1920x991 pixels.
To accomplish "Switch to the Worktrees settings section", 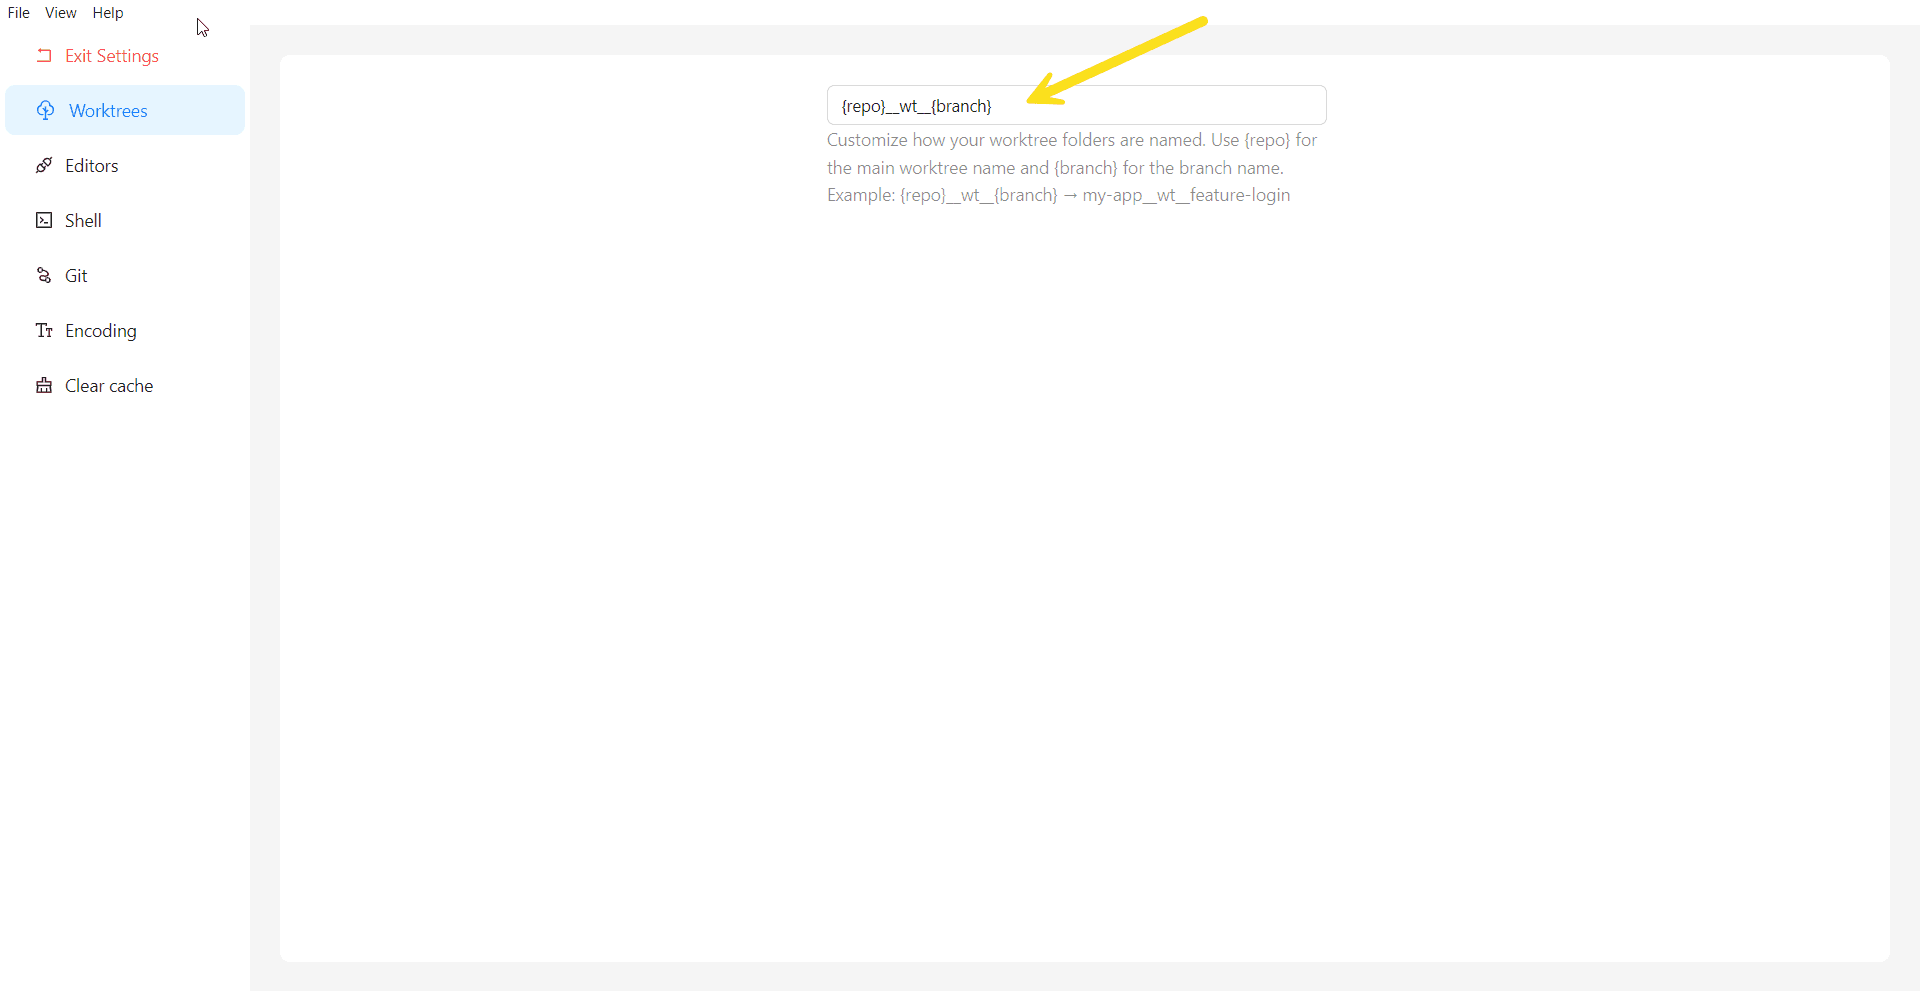I will pyautogui.click(x=108, y=111).
